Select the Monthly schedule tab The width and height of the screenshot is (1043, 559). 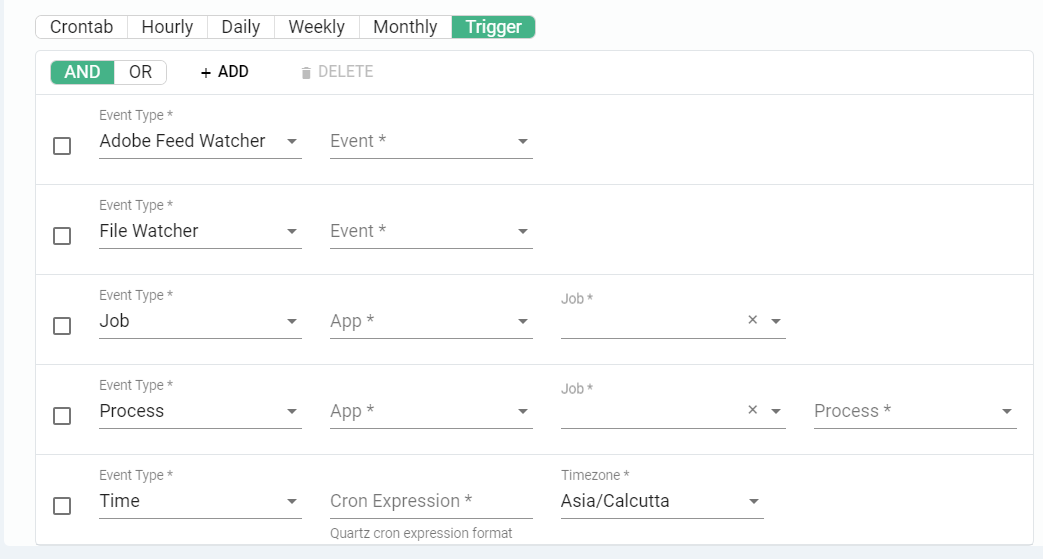click(405, 27)
